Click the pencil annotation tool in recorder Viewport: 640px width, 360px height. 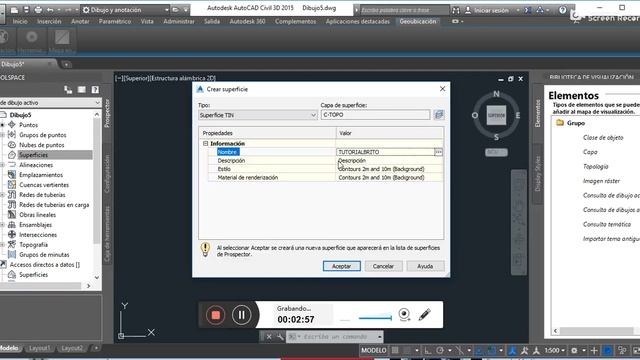coord(424,314)
